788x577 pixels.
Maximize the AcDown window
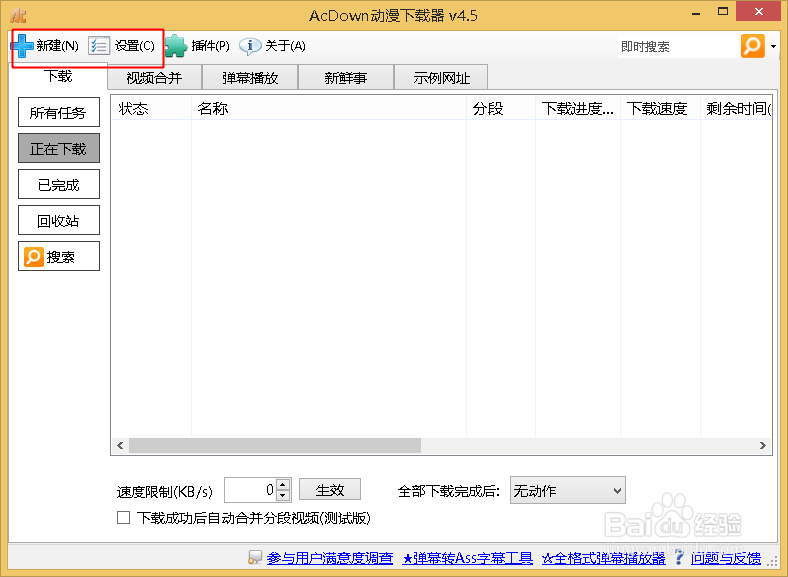coord(723,12)
